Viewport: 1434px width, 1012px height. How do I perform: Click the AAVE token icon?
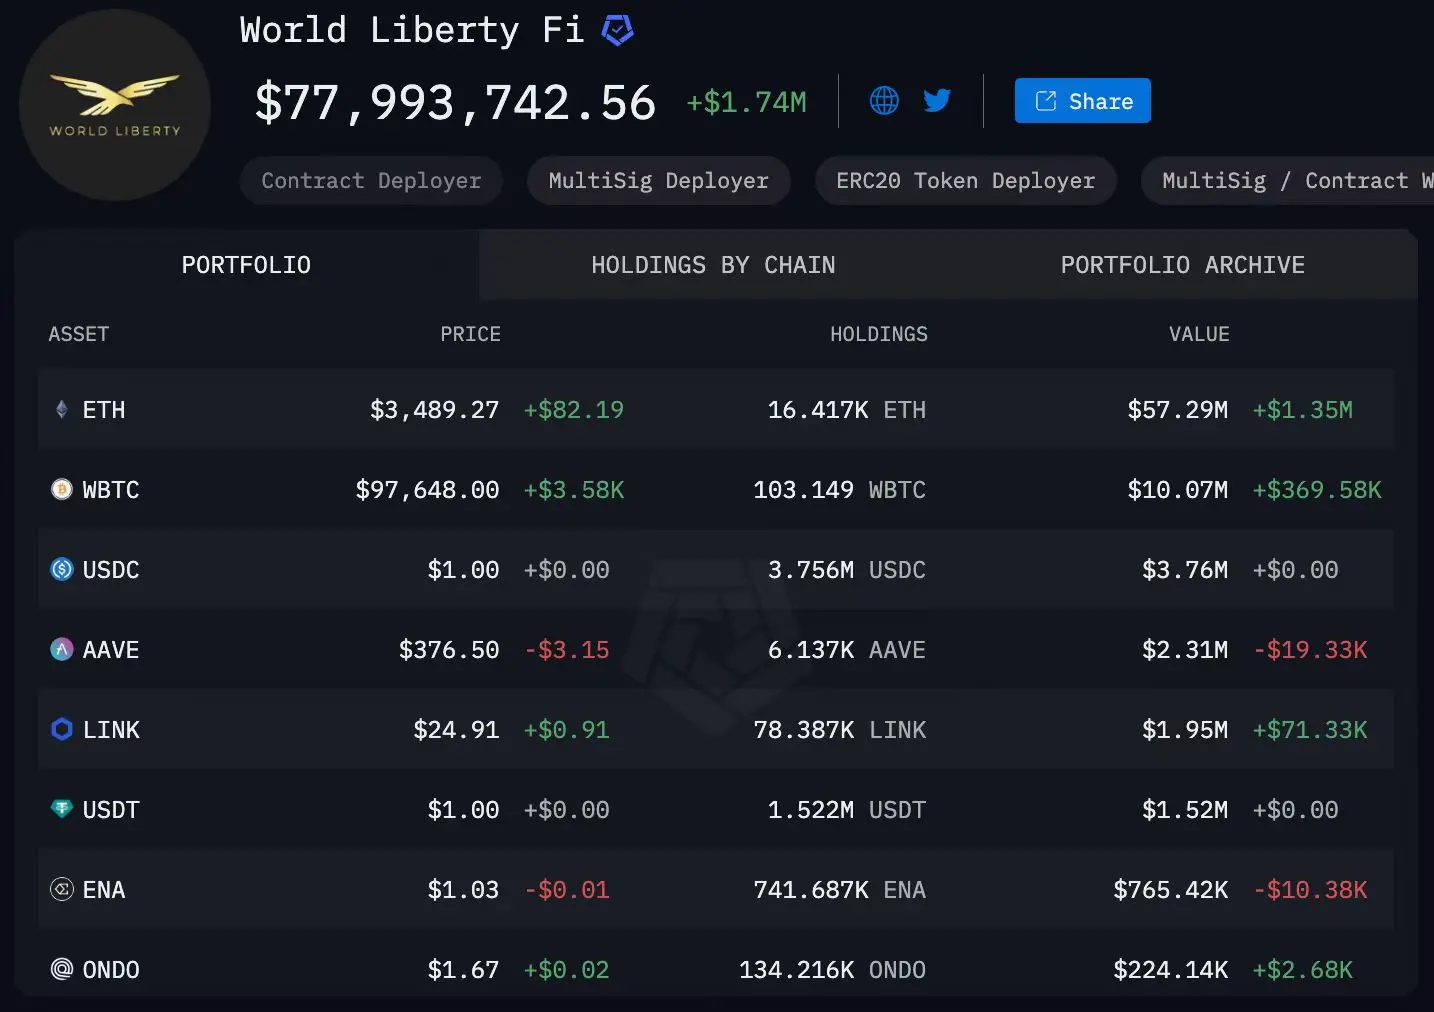62,649
